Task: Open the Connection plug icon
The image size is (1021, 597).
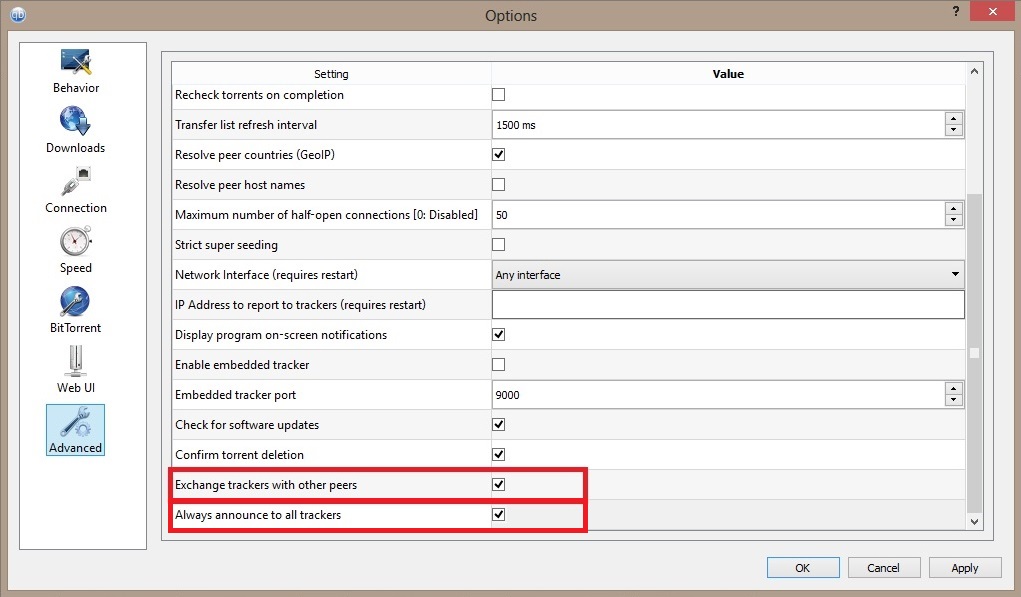Action: pyautogui.click(x=76, y=182)
